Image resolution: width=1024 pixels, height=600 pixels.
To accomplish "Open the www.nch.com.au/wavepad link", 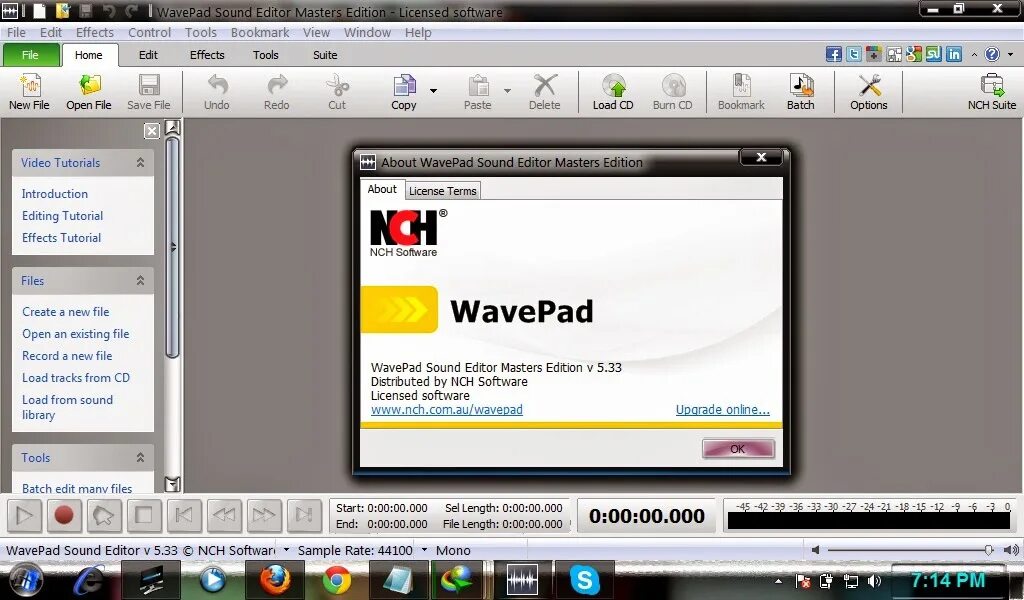I will [447, 410].
